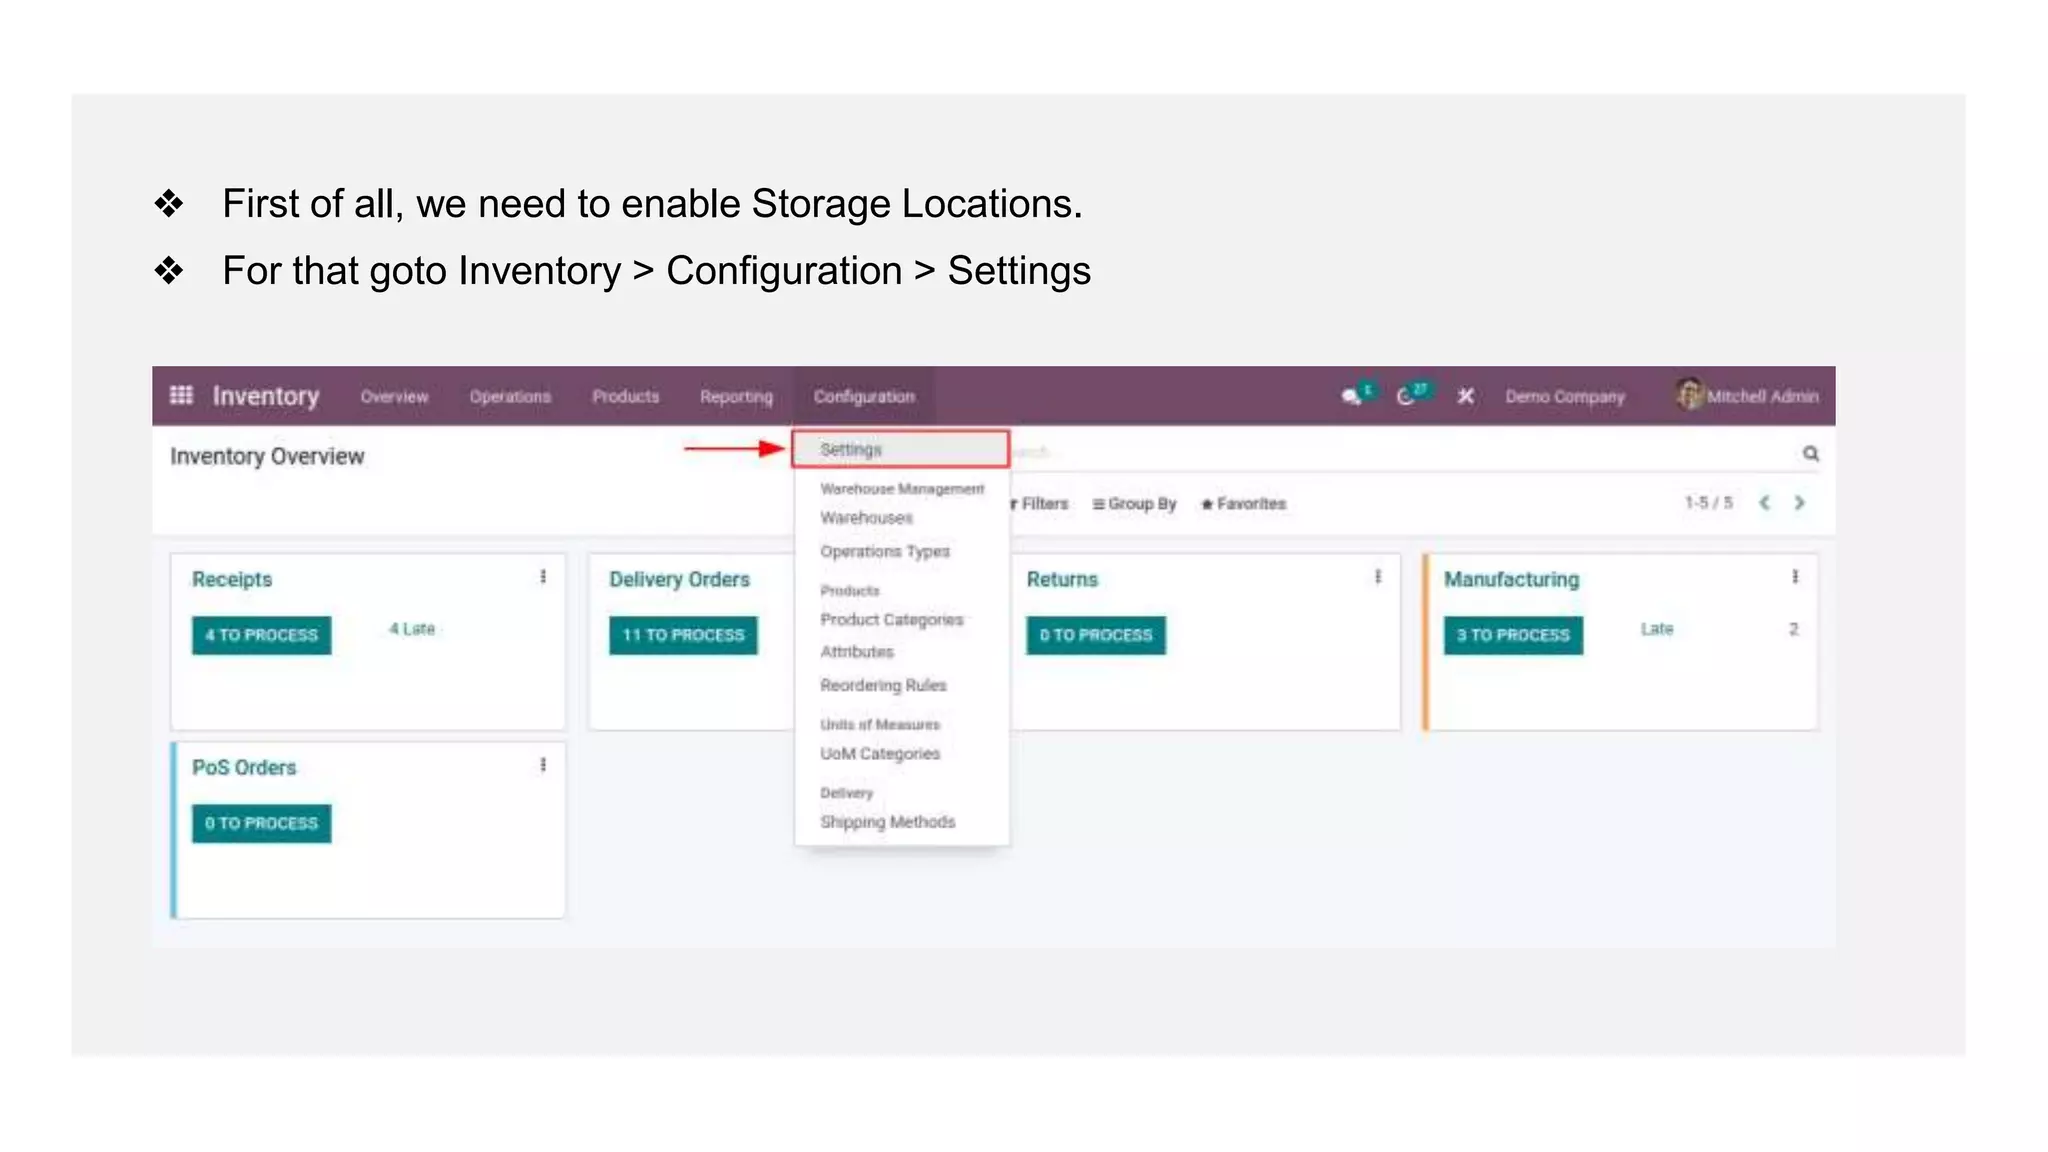
Task: Open Manufacturing card kebab menu
Action: (x=1795, y=577)
